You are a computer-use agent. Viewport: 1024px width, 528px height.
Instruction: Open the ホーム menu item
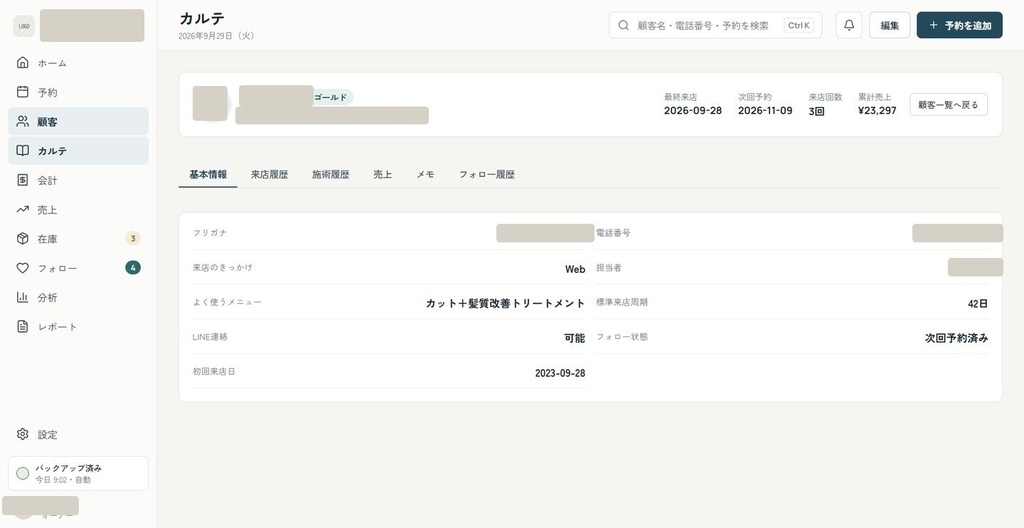[x=78, y=63]
